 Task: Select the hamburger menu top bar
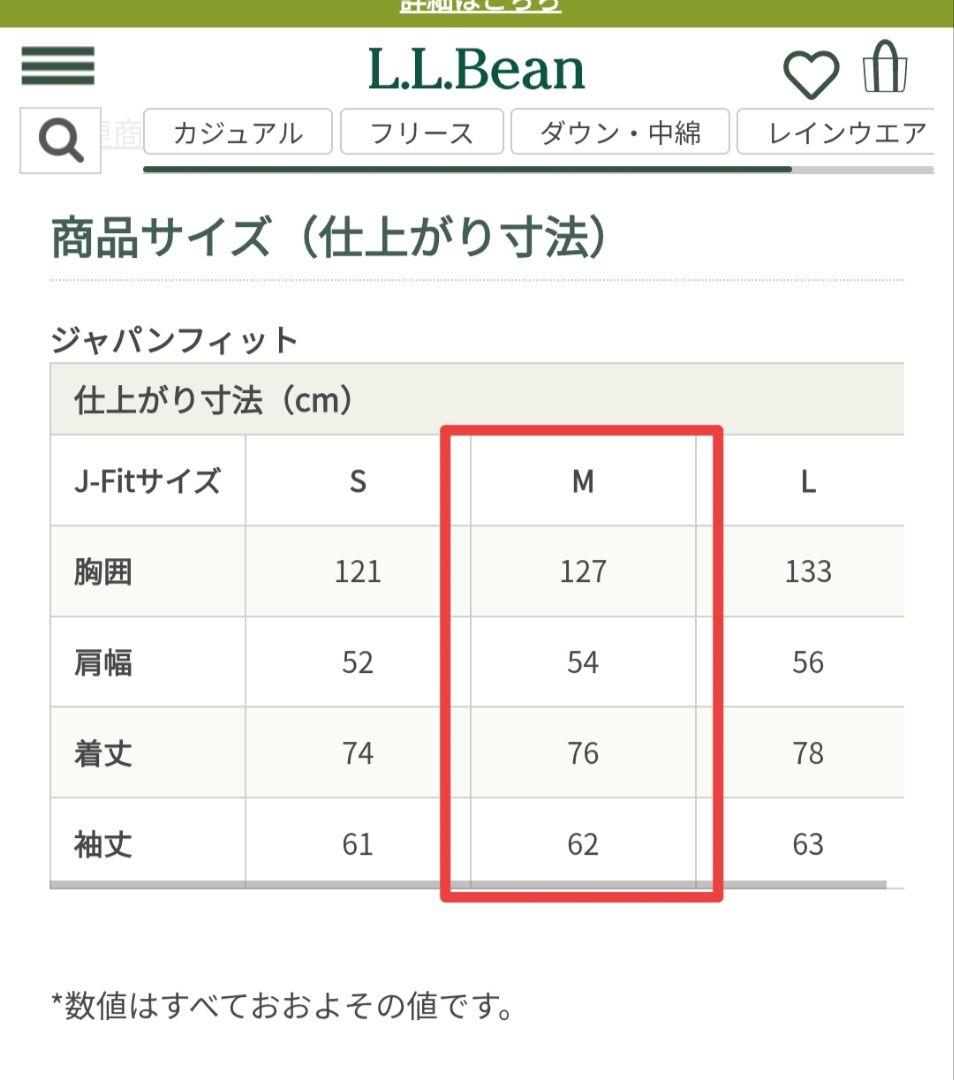pos(58,50)
